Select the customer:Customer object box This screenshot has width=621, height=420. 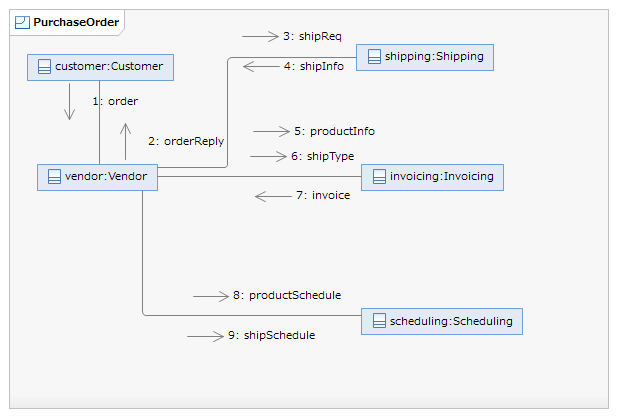coord(101,67)
